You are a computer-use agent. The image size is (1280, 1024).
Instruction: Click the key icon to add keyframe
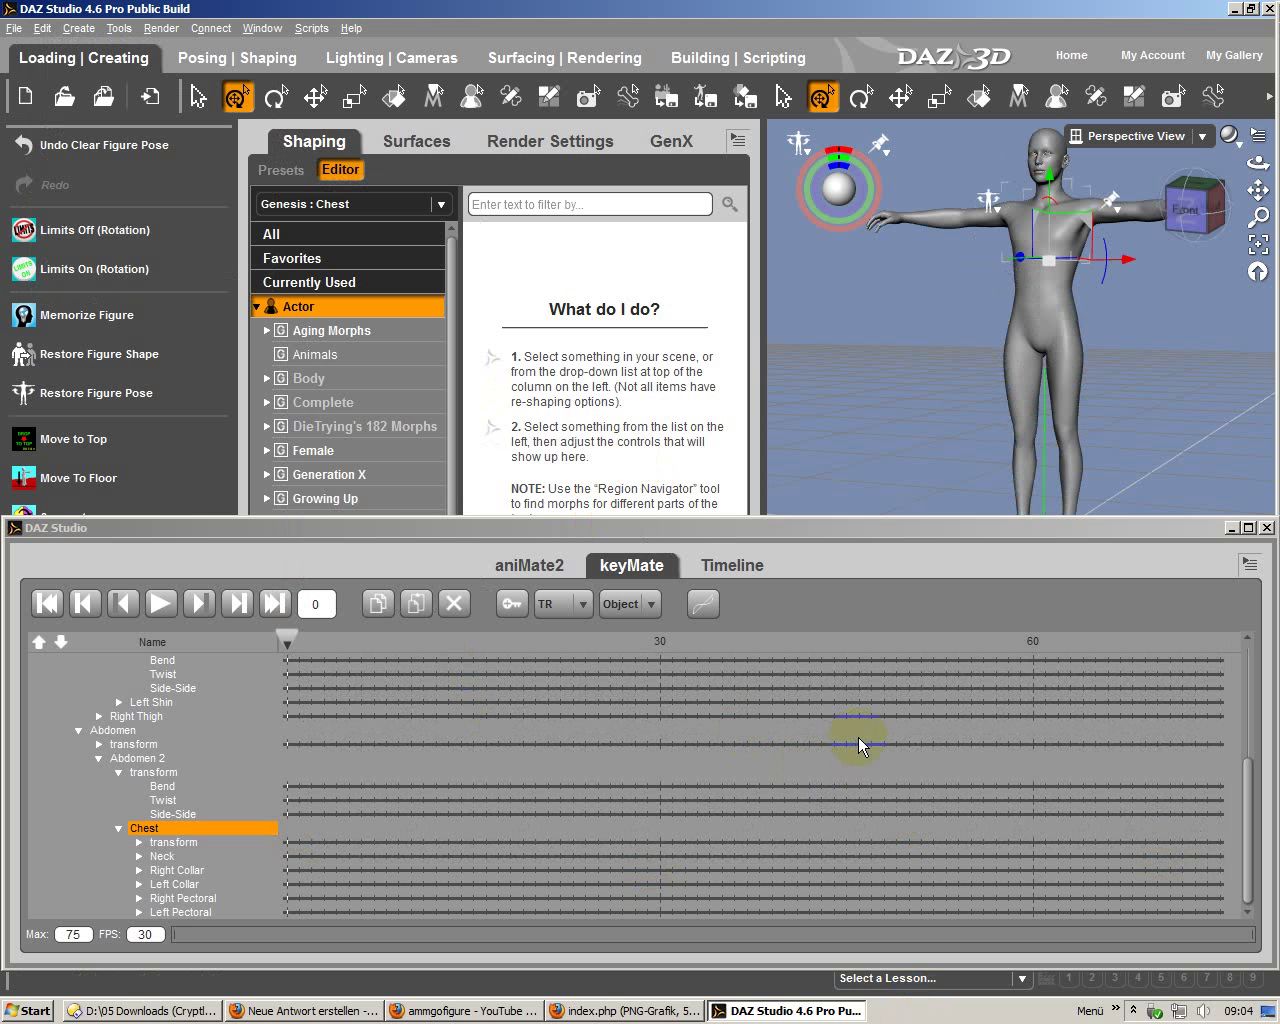[x=512, y=604]
